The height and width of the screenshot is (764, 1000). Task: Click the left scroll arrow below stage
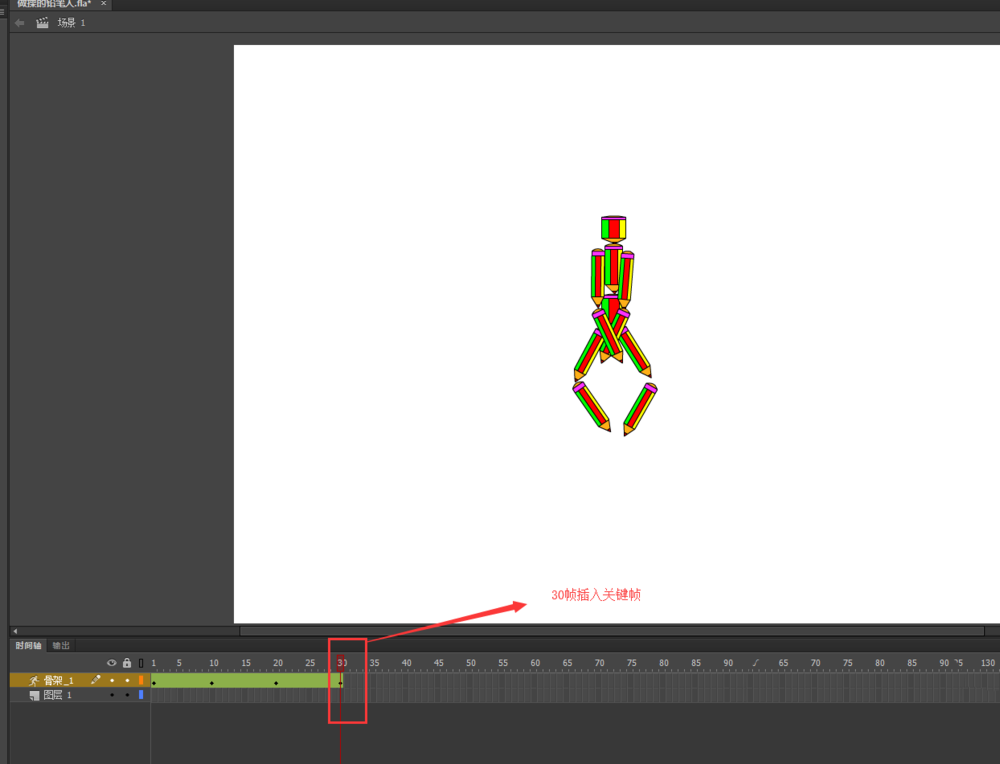15,631
